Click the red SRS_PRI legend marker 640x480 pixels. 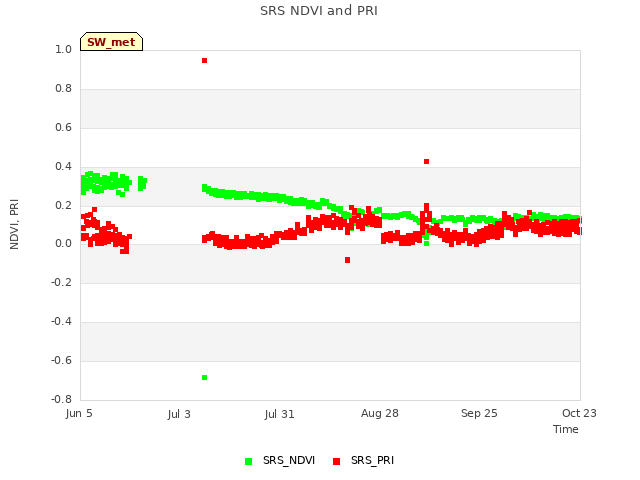tap(336, 461)
